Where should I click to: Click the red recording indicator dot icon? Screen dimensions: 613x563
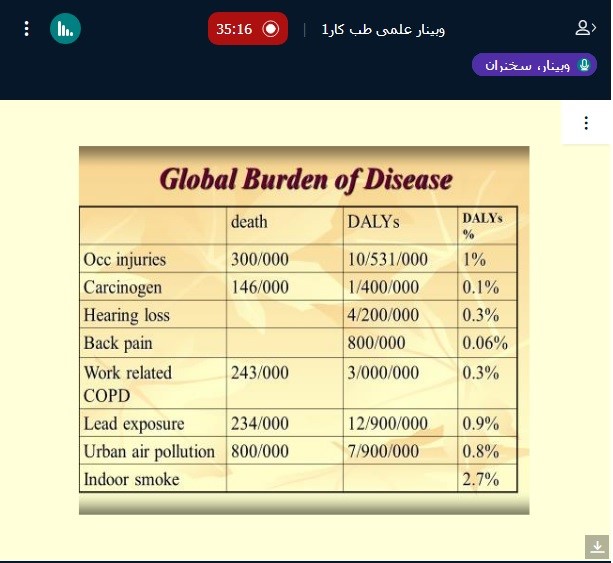[x=270, y=29]
